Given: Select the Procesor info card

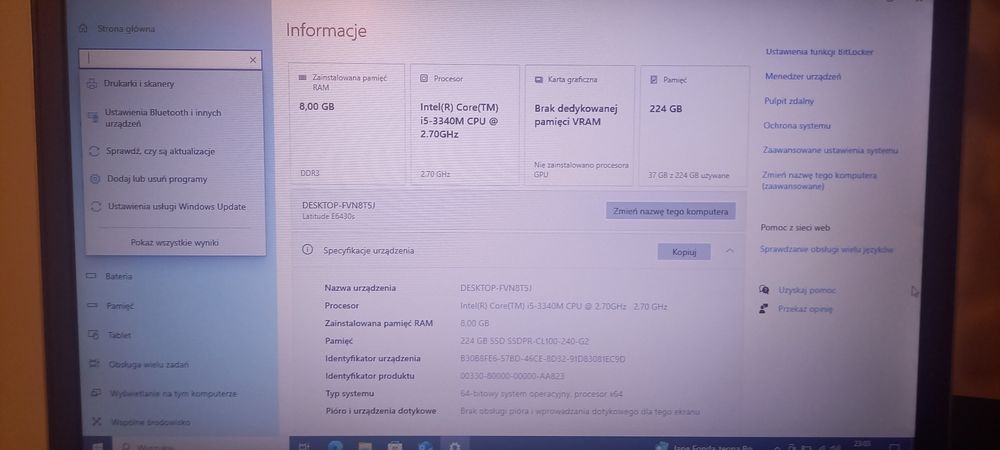Looking at the screenshot, I should point(465,125).
